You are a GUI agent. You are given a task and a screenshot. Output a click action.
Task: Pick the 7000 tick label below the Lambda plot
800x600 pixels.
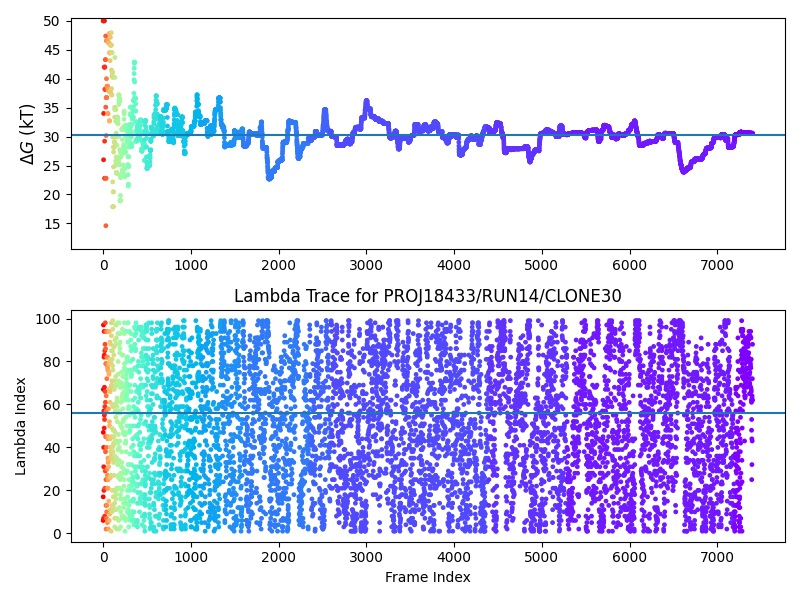(x=717, y=556)
